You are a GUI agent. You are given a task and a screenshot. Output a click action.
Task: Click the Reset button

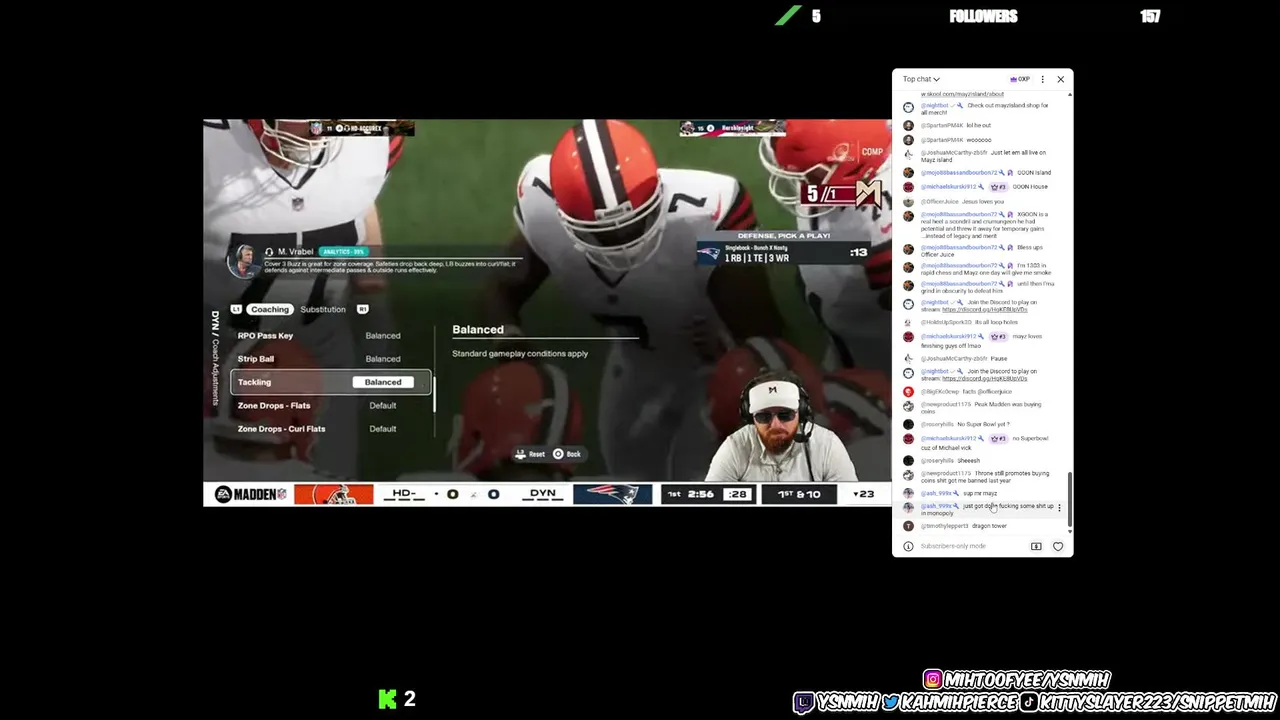pos(530,454)
